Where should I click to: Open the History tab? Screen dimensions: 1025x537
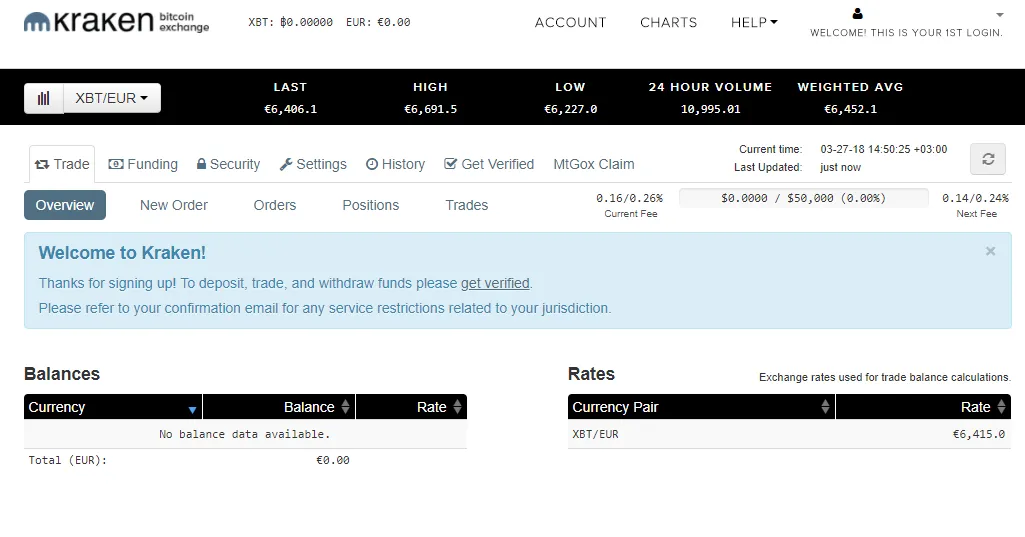point(395,164)
